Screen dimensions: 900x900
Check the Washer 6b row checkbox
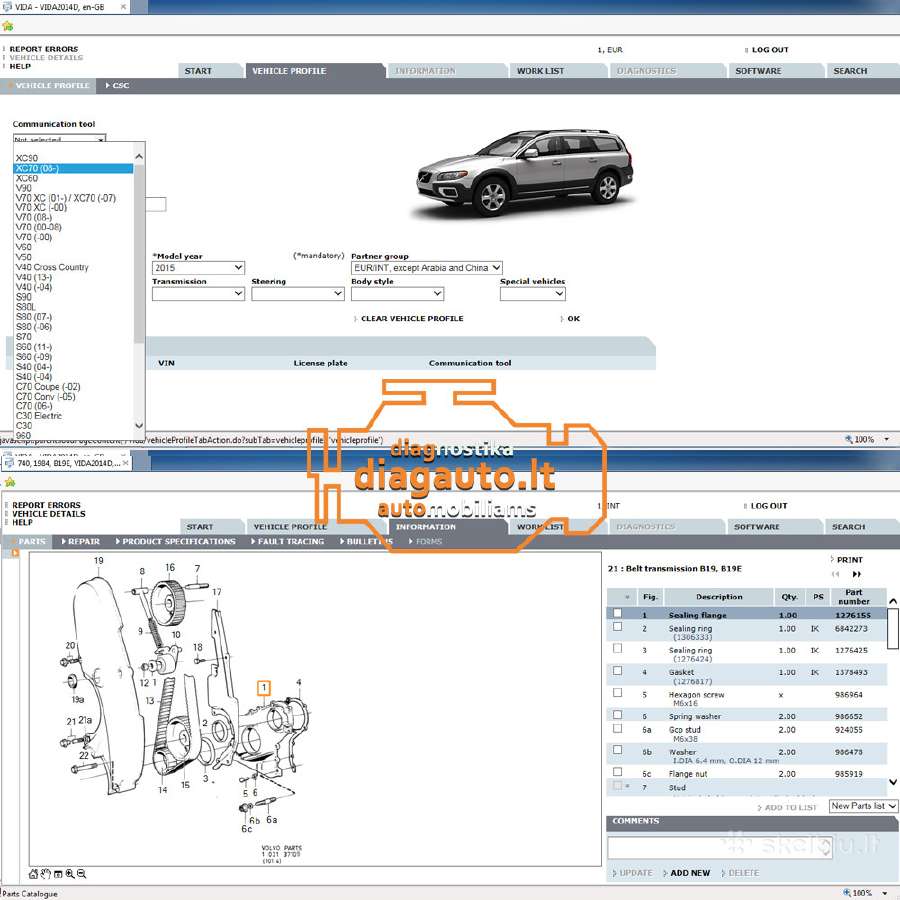pos(618,750)
